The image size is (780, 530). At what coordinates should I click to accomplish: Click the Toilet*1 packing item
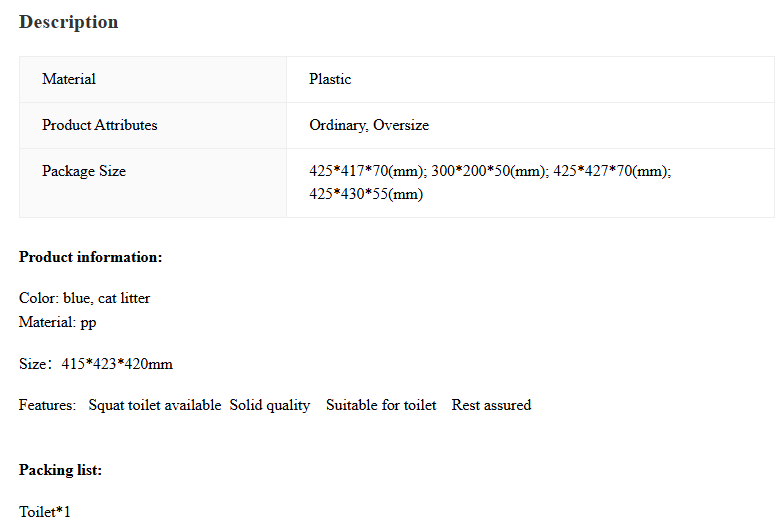[45, 512]
